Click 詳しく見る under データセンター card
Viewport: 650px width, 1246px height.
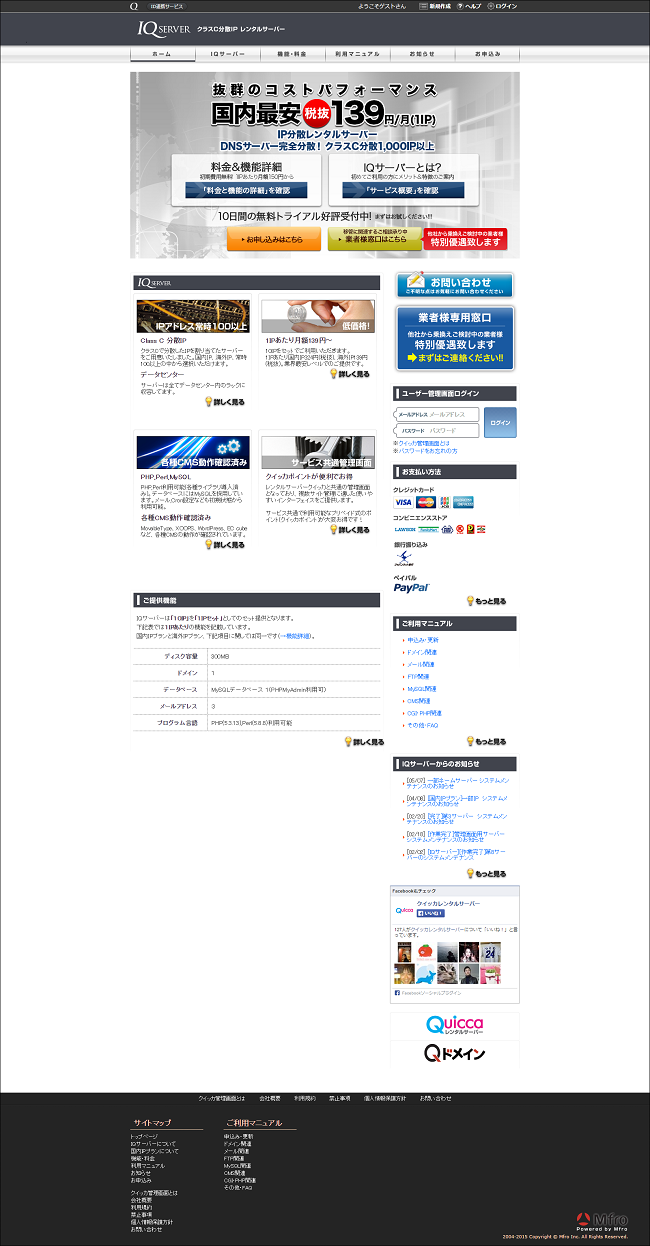click(224, 402)
